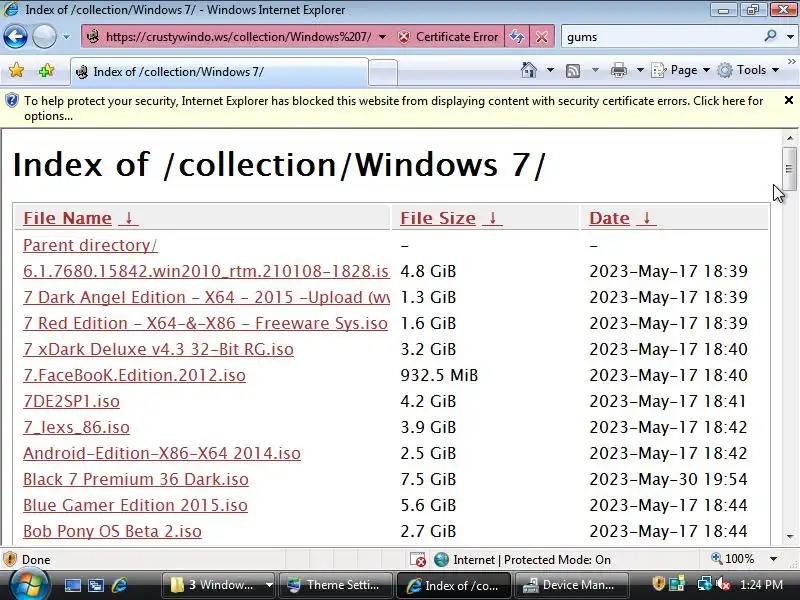Click the search box containing gums
The height and width of the screenshot is (600, 800).
(661, 37)
